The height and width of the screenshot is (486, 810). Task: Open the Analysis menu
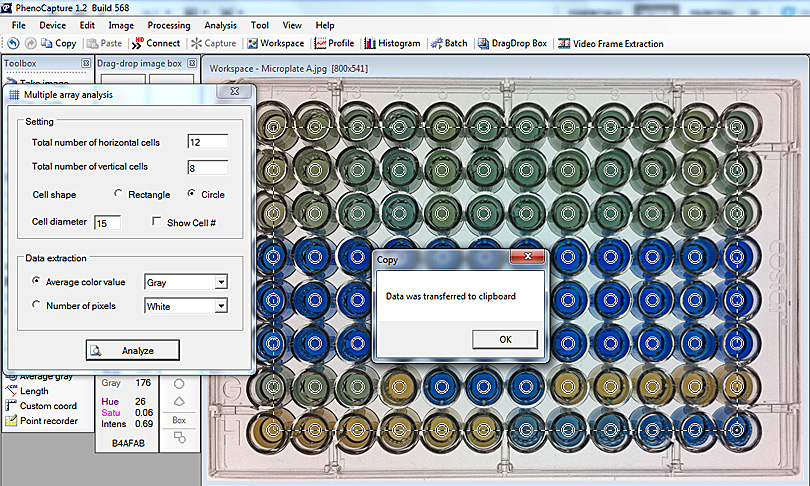(220, 25)
